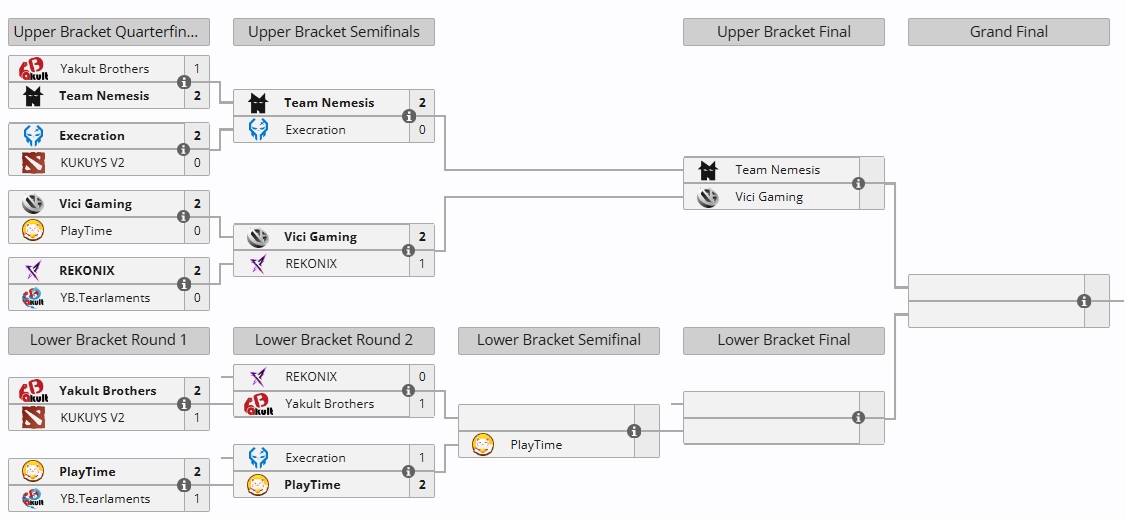
Task: Click the Grand Final match info icon
Action: pos(1084,301)
